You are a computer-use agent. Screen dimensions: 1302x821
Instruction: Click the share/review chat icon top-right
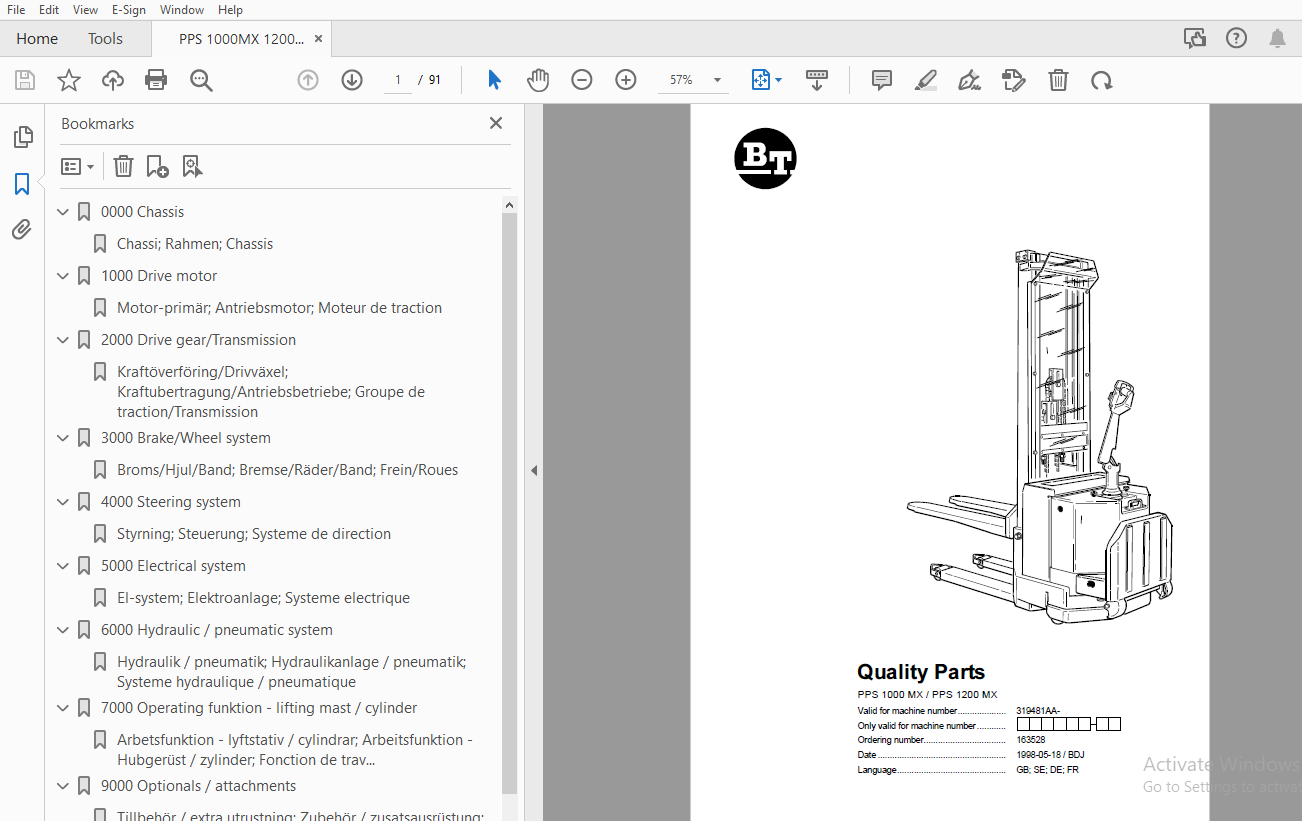[1195, 39]
